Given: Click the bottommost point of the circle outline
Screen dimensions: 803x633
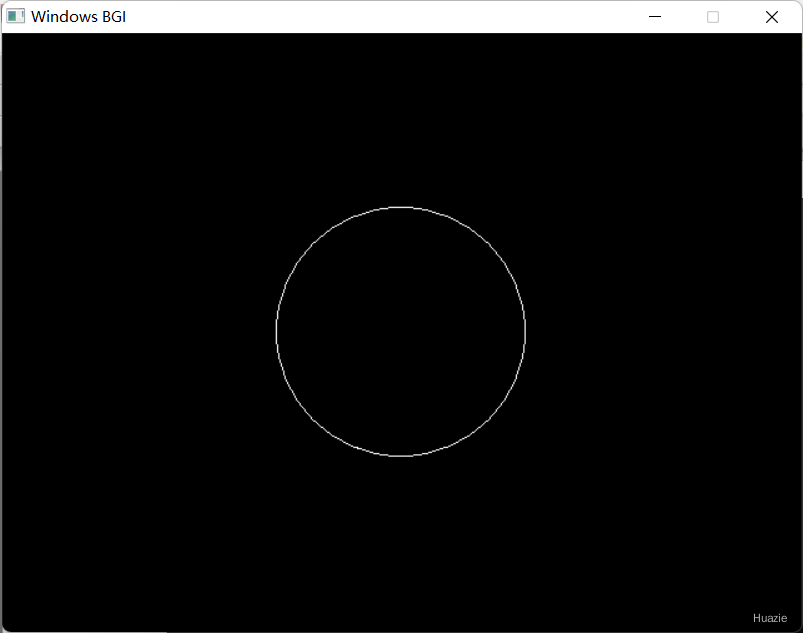Looking at the screenshot, I should tap(400, 456).
